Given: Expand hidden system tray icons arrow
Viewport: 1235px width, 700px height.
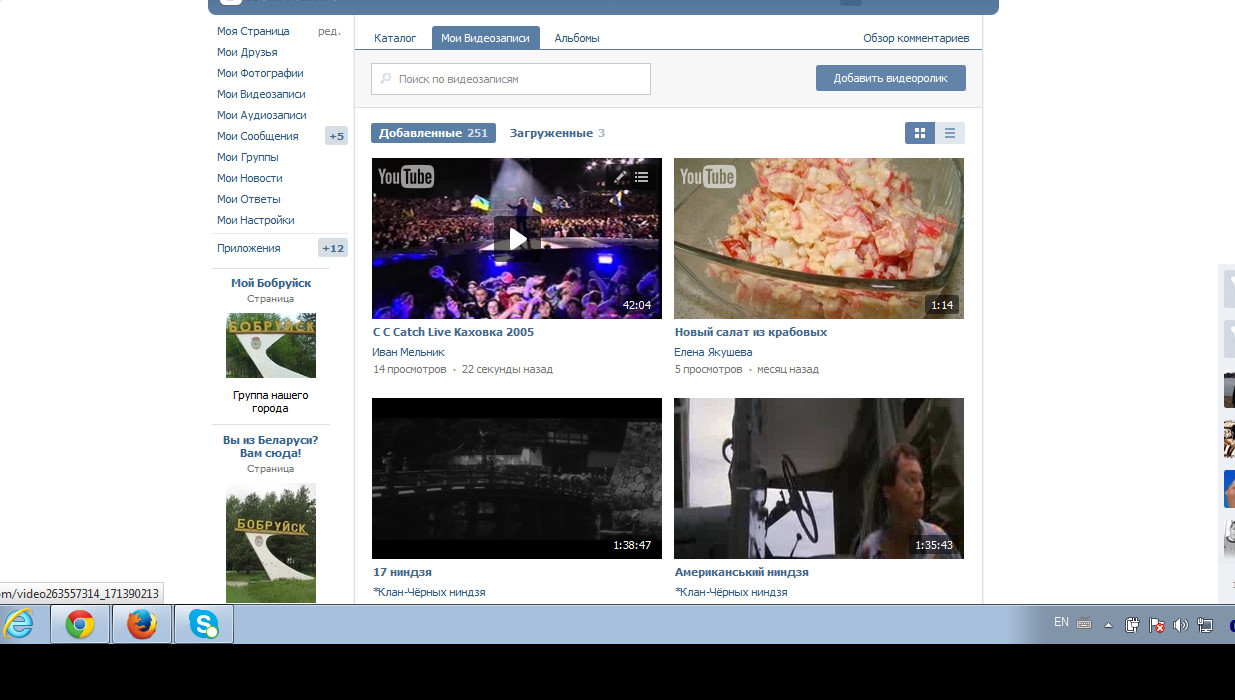Looking at the screenshot, I should point(1108,625).
